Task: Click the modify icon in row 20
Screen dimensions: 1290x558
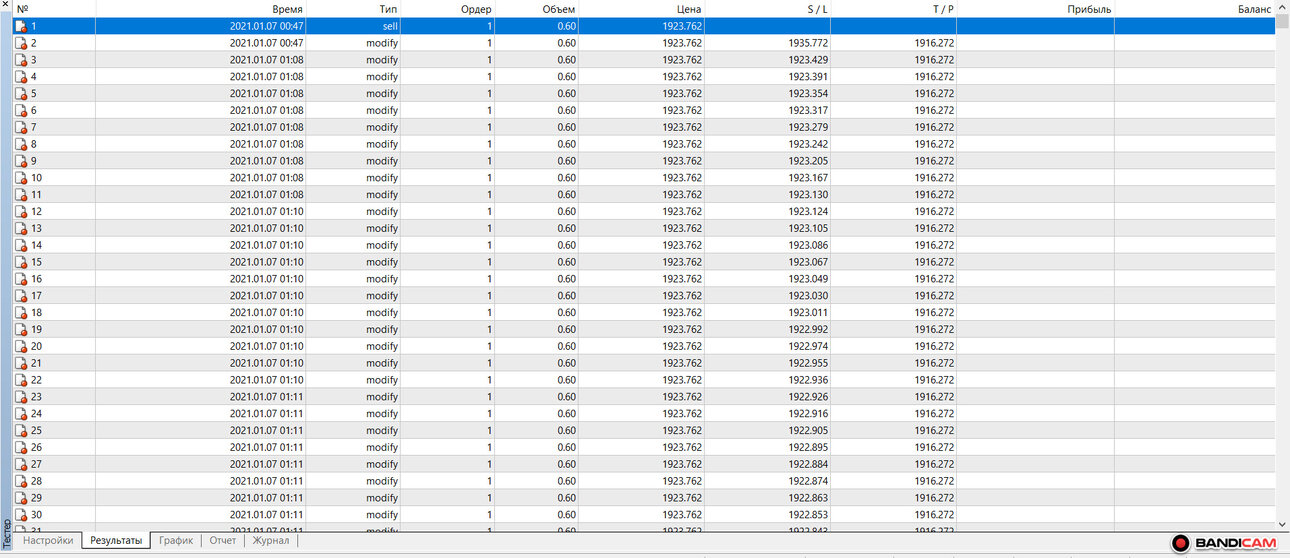Action: 21,346
